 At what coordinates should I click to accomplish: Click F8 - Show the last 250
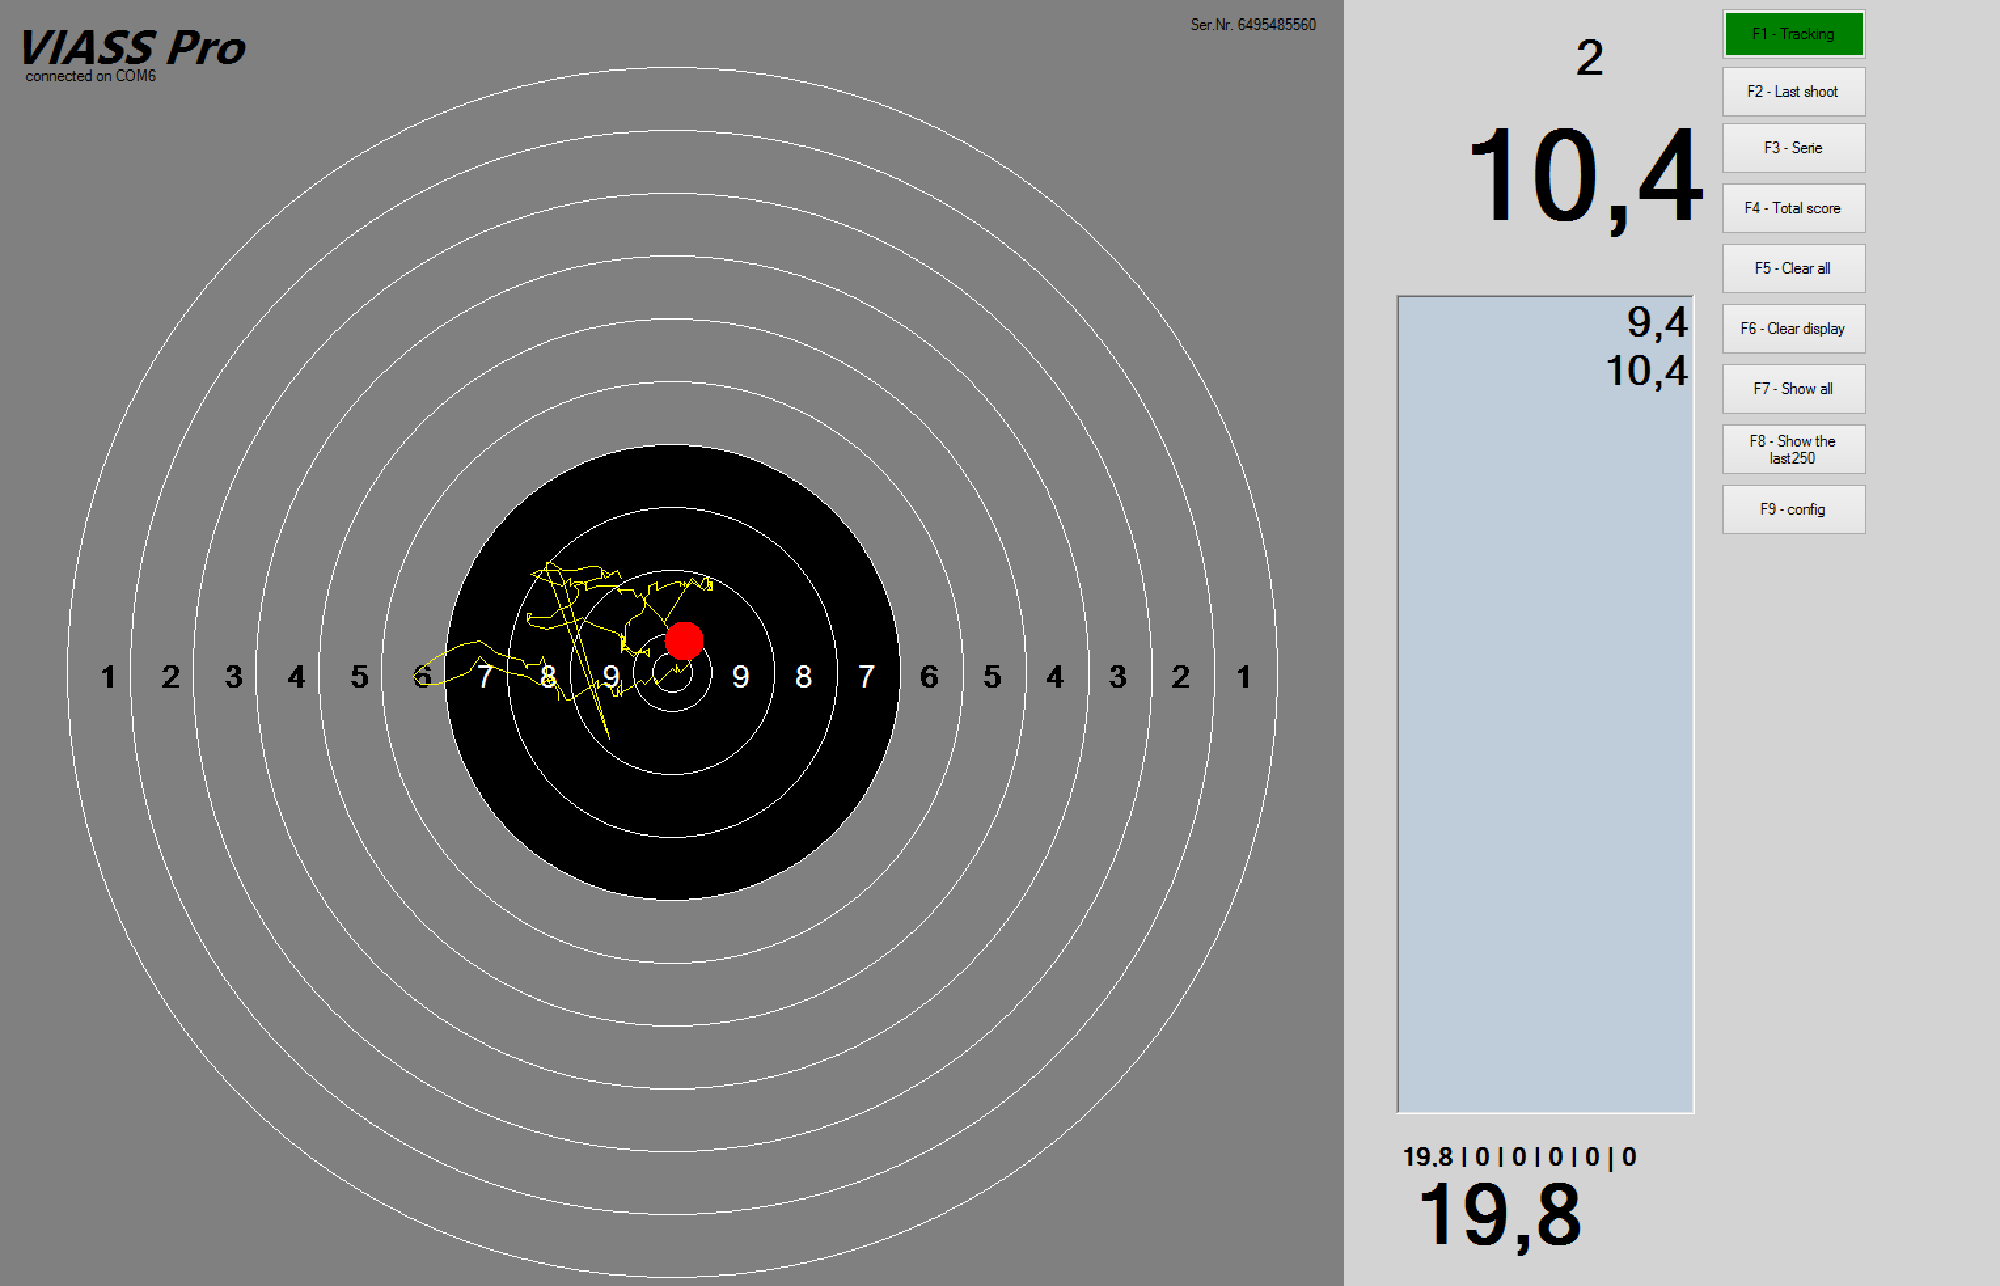[1793, 449]
